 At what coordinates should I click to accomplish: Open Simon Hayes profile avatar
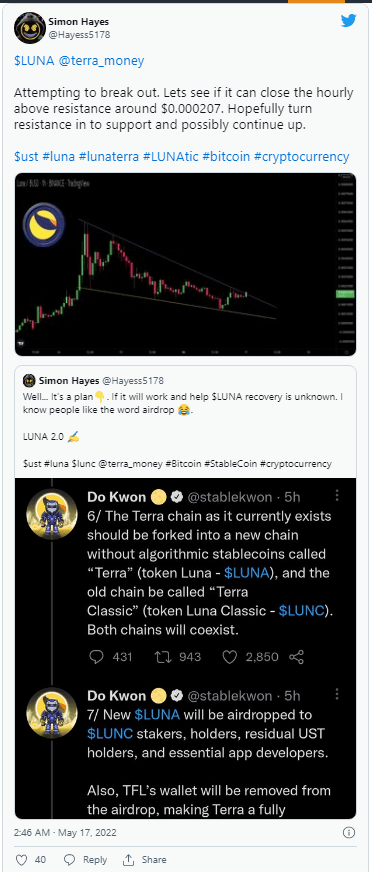tap(27, 27)
